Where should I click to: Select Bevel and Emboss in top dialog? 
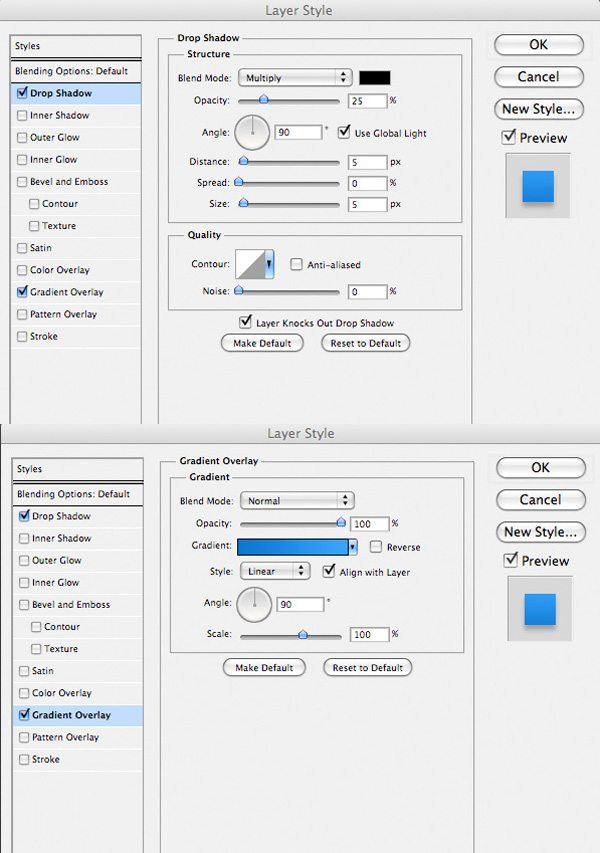click(x=76, y=182)
